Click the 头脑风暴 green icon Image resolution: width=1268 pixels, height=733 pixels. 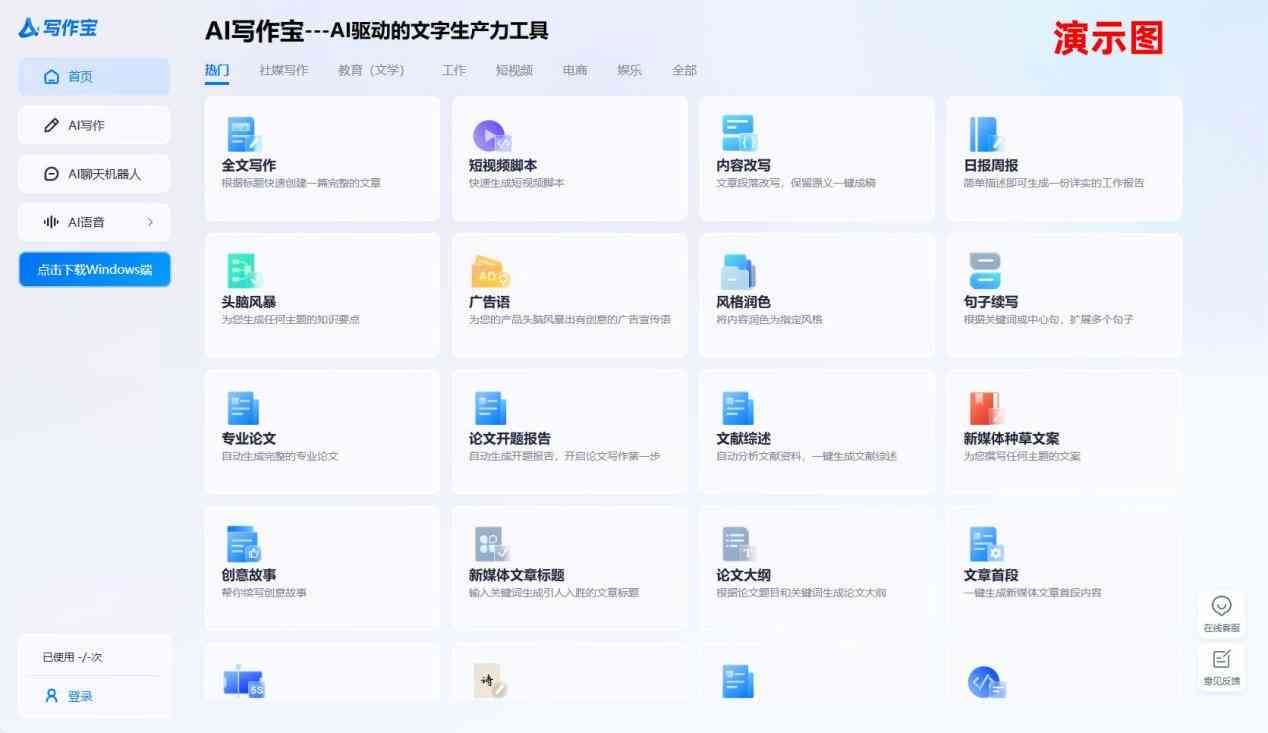243,271
